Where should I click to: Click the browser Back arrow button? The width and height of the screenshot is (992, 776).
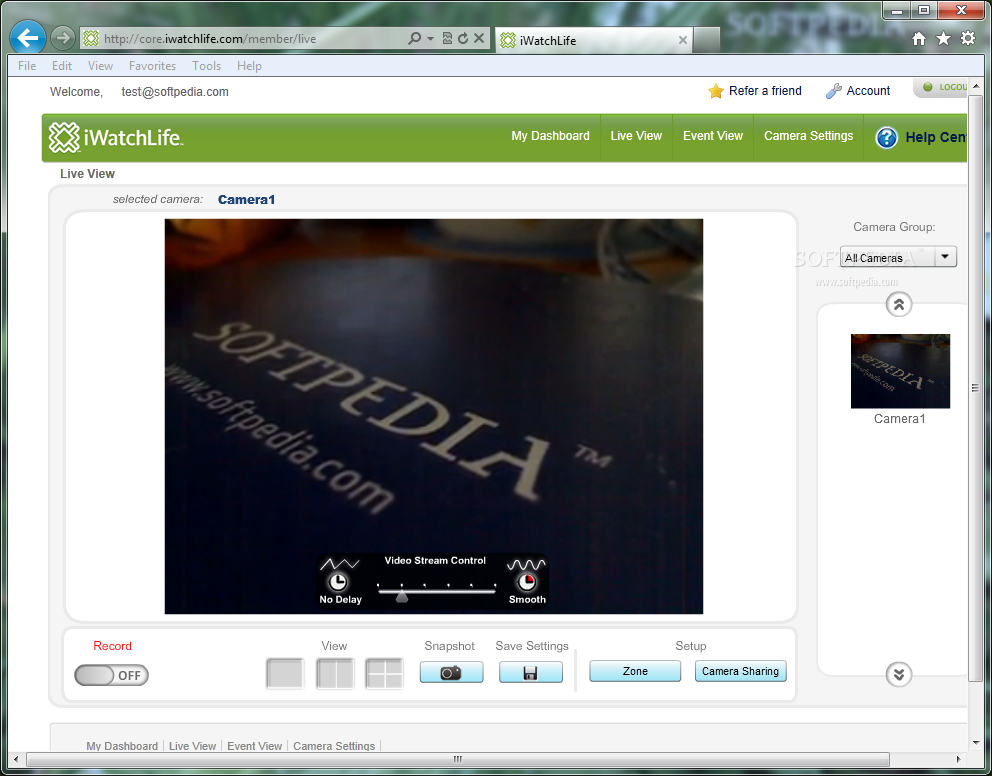(28, 38)
